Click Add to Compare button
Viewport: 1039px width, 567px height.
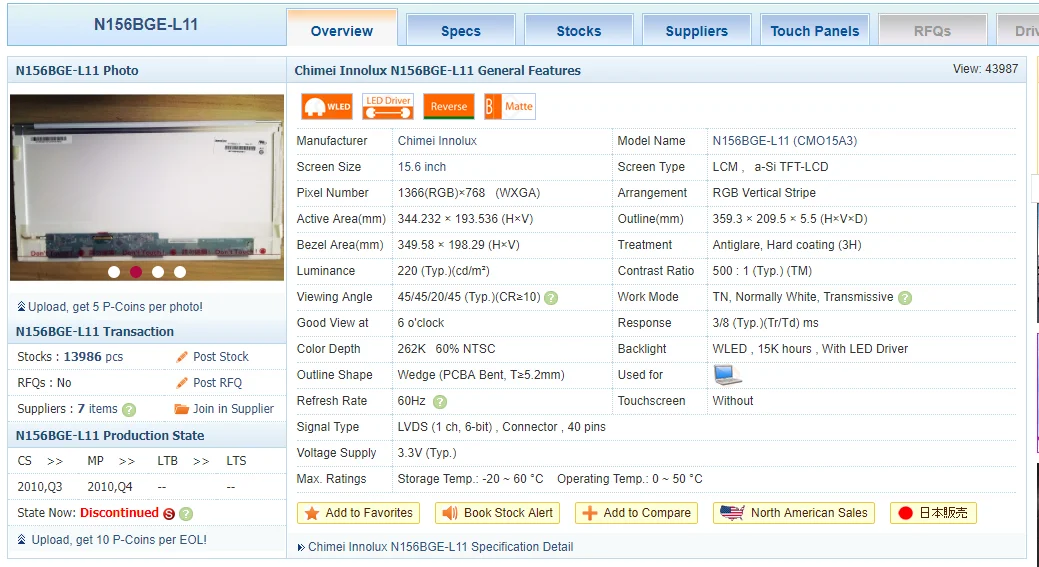tap(636, 513)
